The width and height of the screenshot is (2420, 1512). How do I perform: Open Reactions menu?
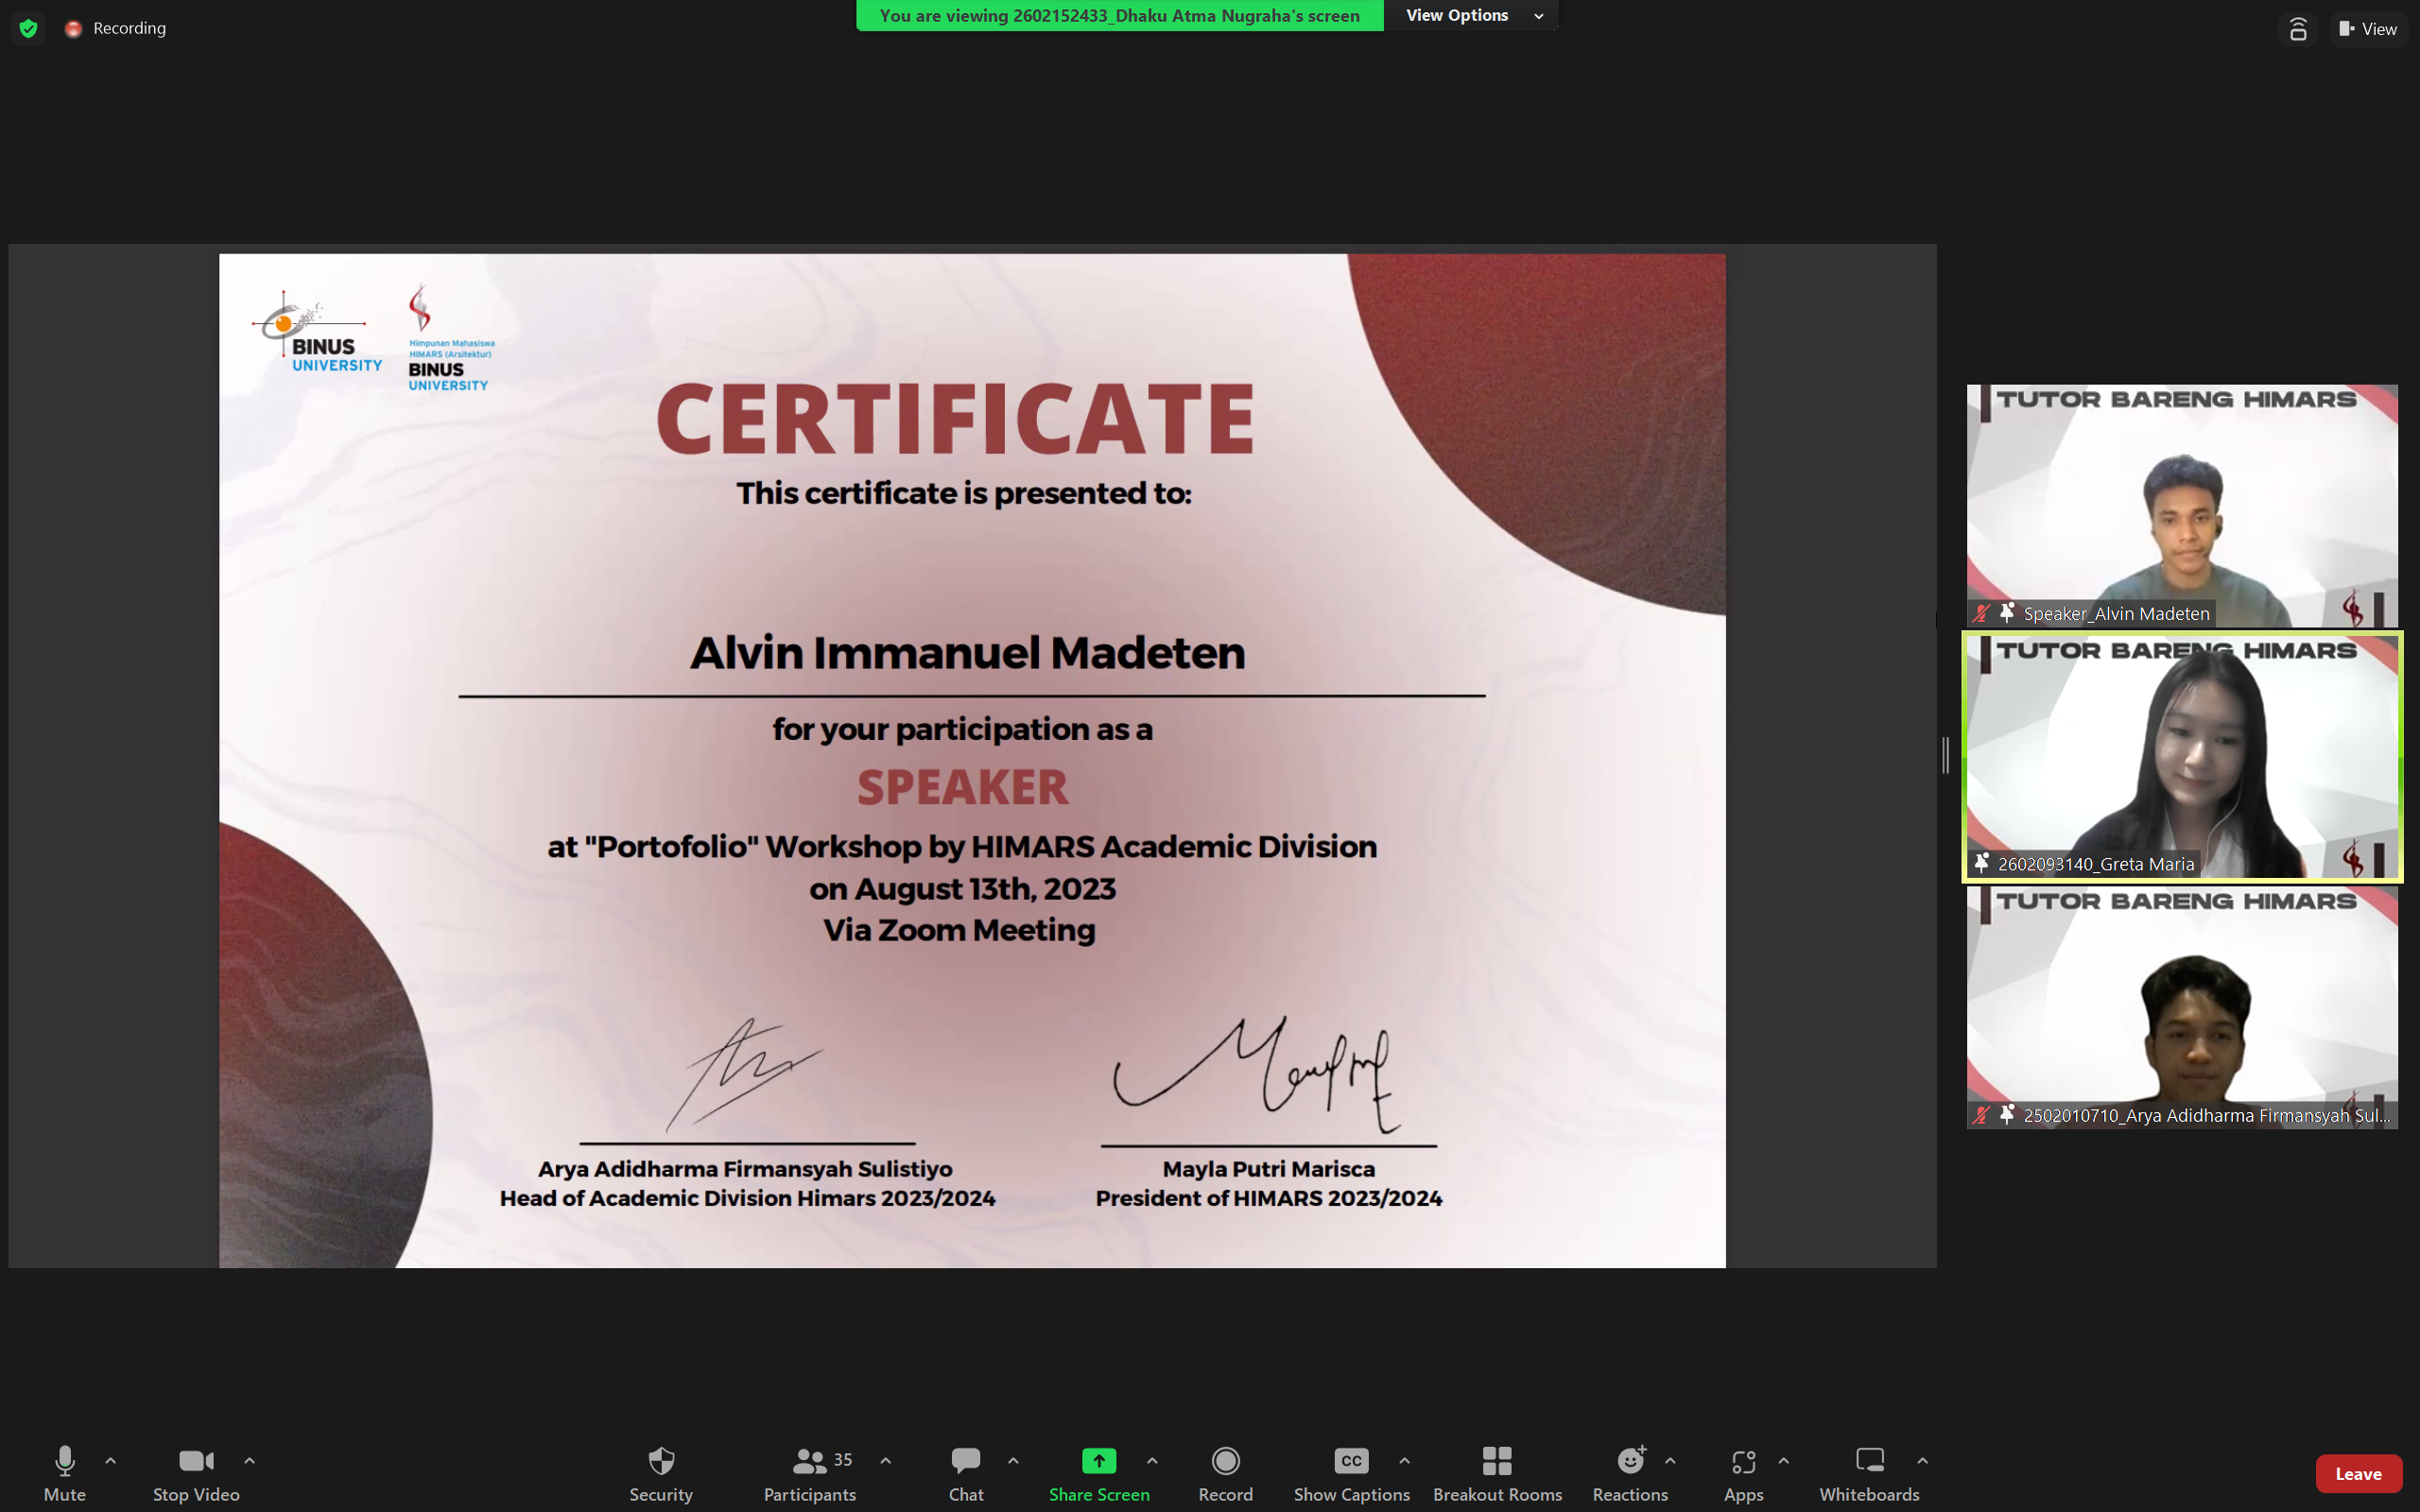pyautogui.click(x=1630, y=1473)
